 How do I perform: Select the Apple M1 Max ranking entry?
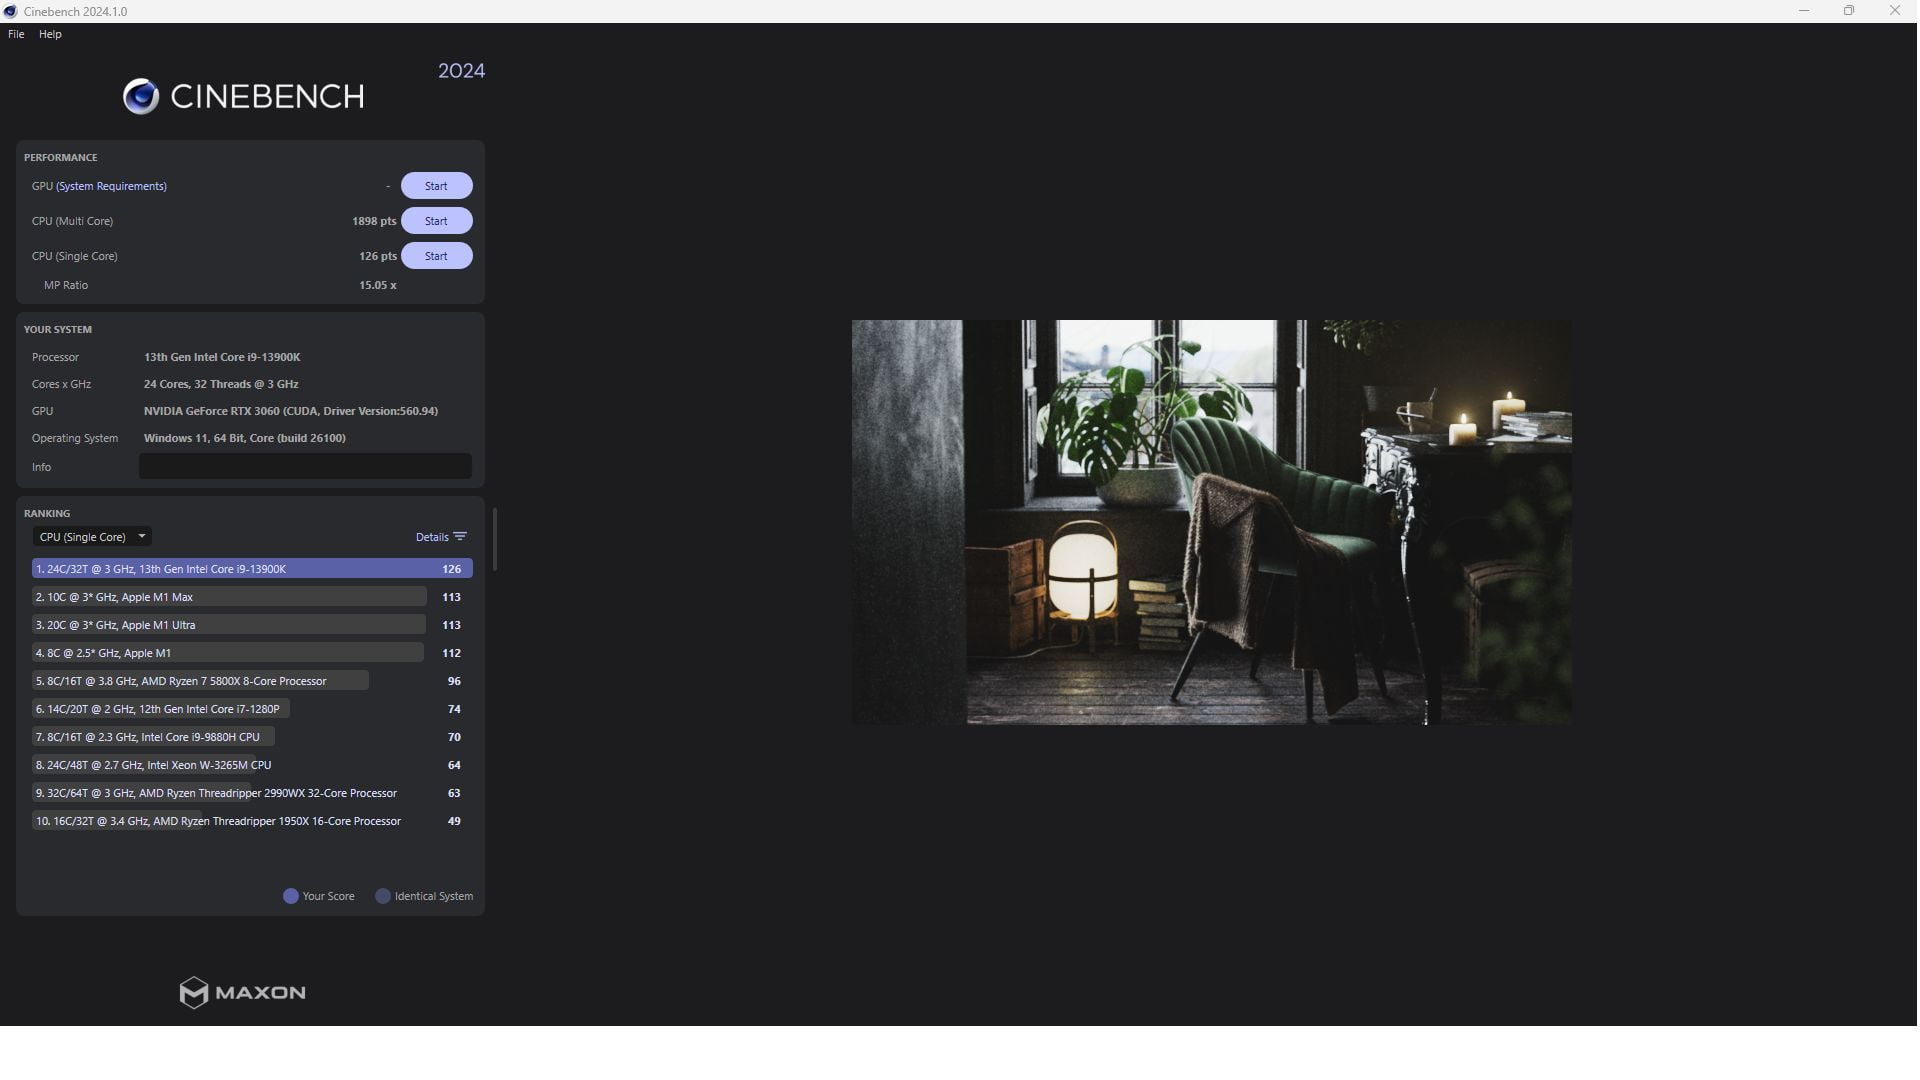[x=252, y=597]
